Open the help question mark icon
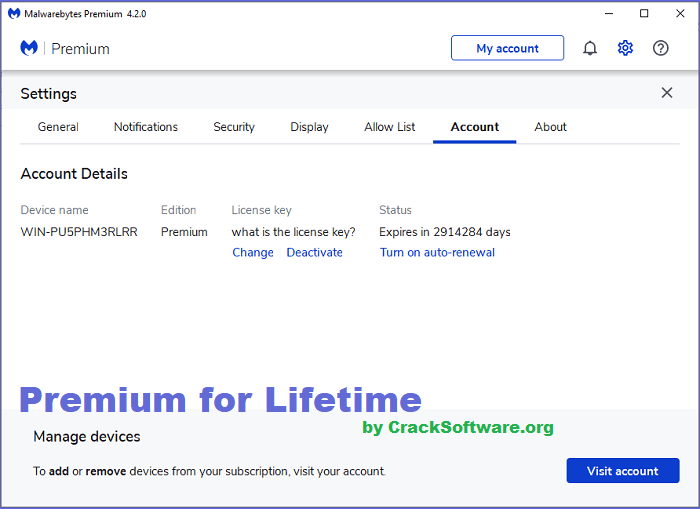 660,48
